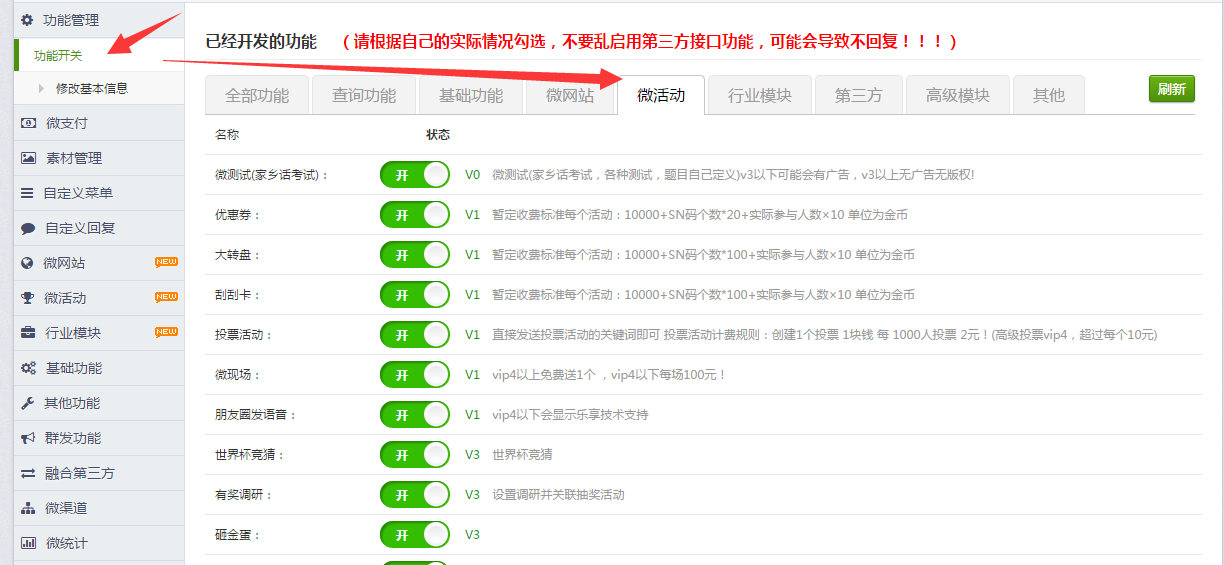Click the 群发功能 megaphone icon
Screen dimensions: 1224x565
(28, 438)
